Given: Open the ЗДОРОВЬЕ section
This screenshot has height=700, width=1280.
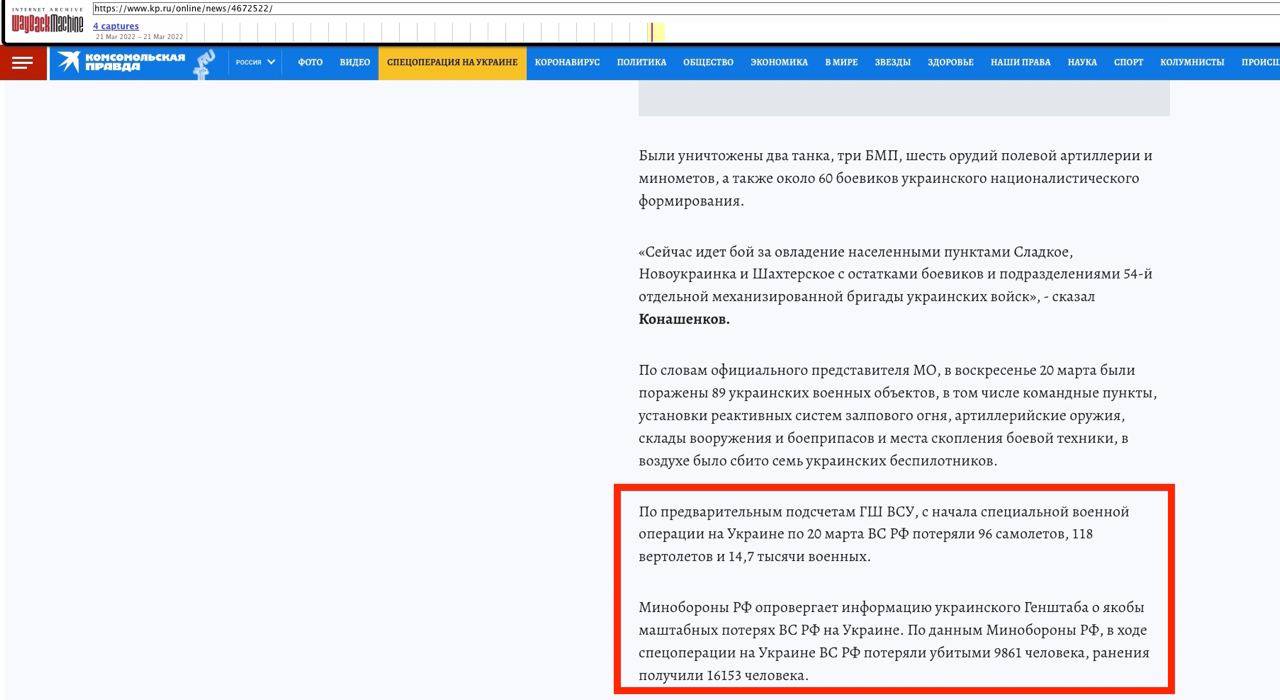Looking at the screenshot, I should click(x=951, y=61).
